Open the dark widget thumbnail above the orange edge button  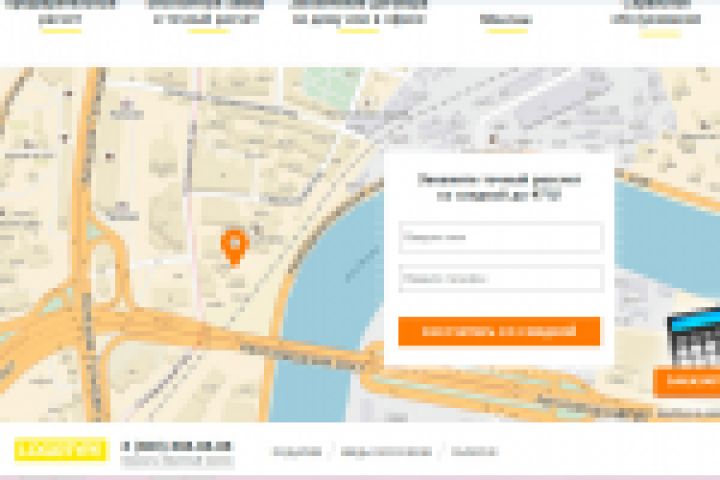pos(694,339)
